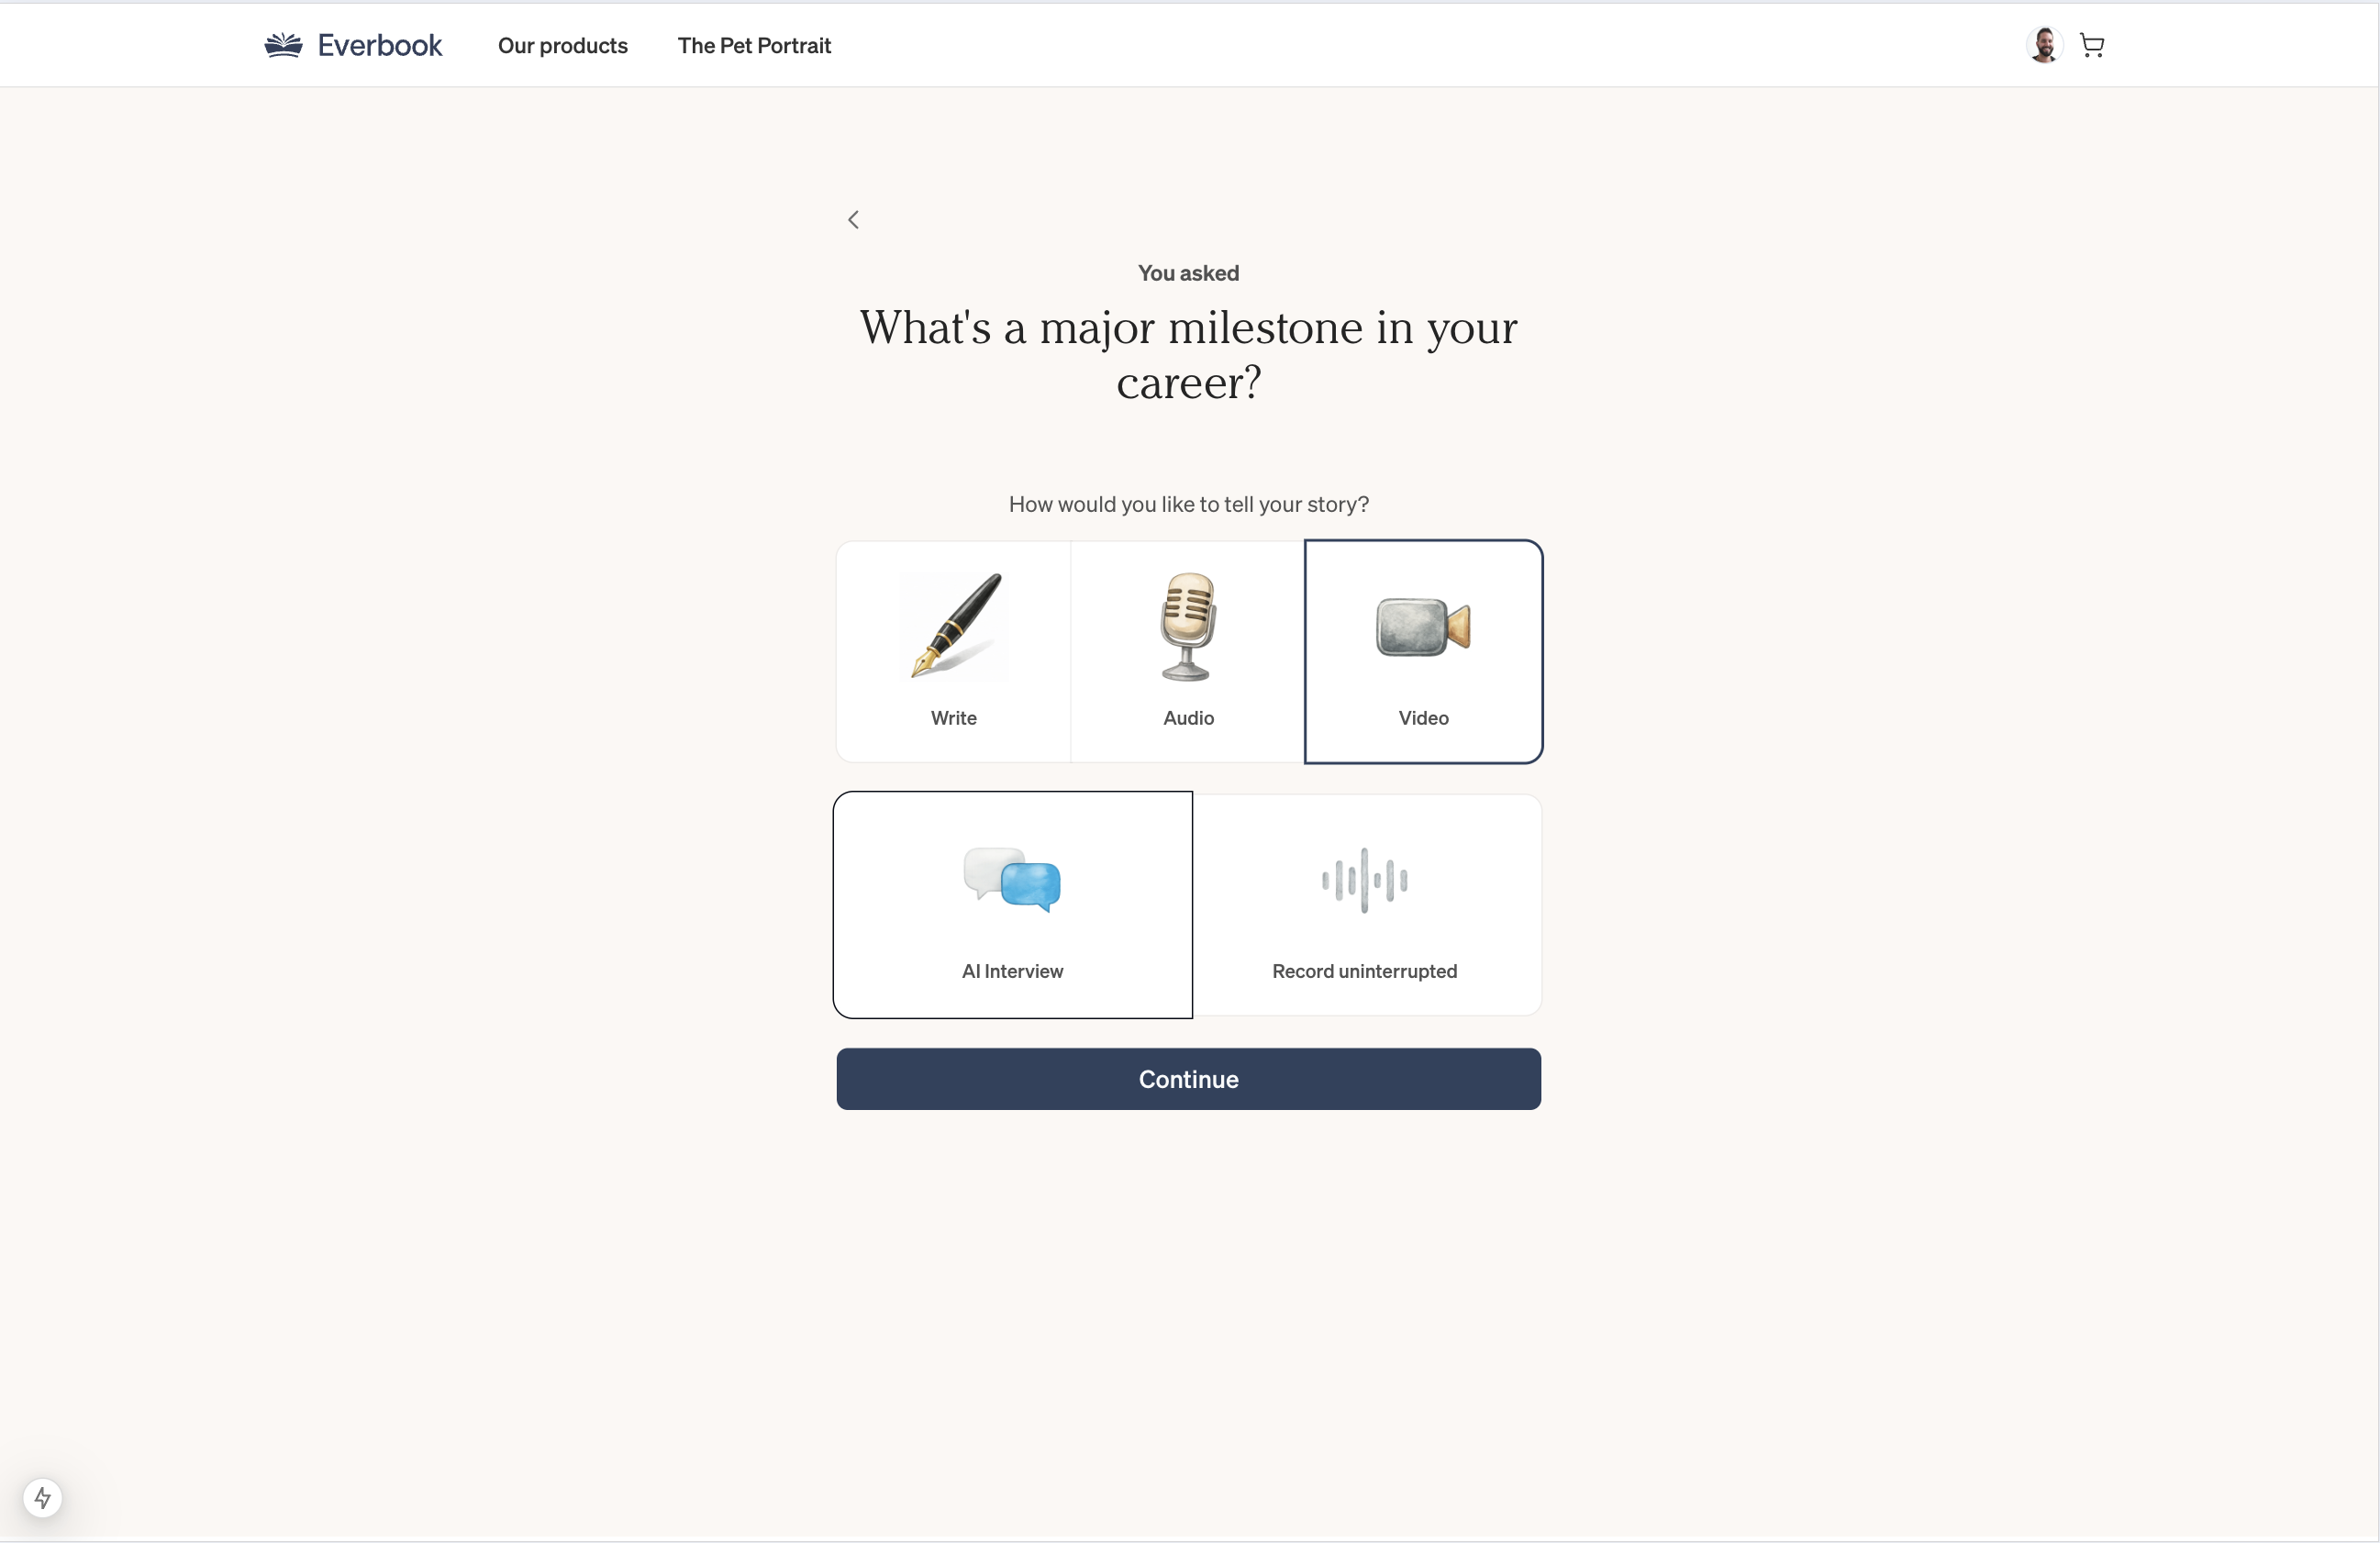Image resolution: width=2380 pixels, height=1543 pixels.
Task: Go back with the left chevron arrow
Action: click(853, 220)
